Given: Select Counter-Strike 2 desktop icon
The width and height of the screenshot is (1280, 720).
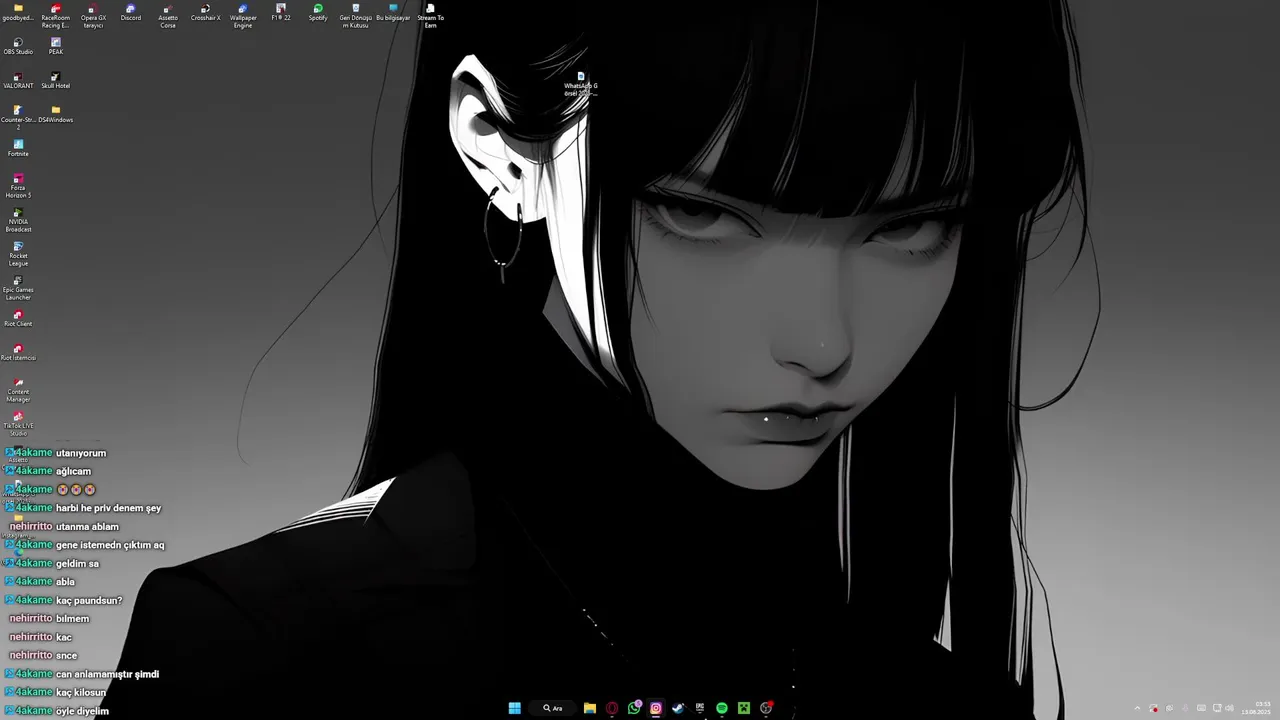Looking at the screenshot, I should 18,117.
